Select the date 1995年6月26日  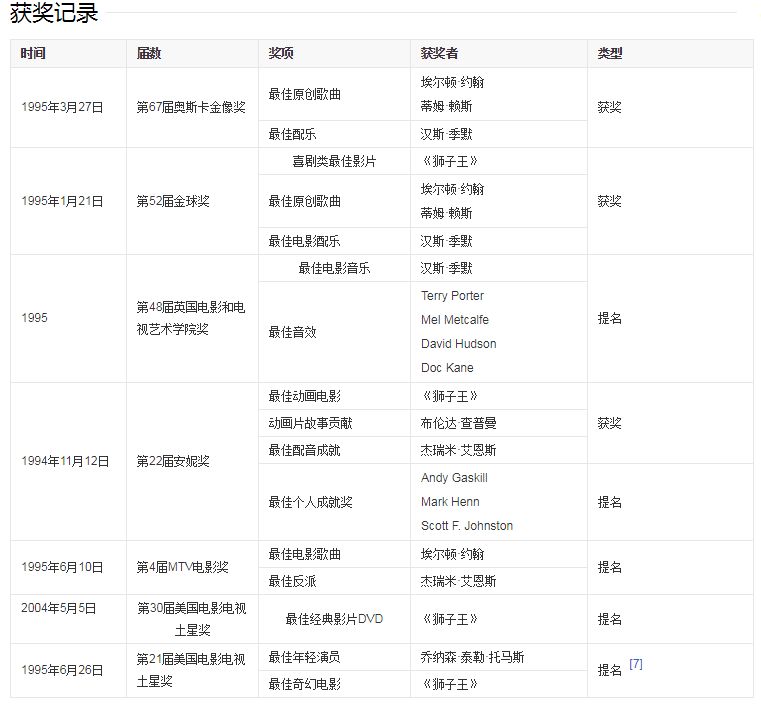(62, 670)
